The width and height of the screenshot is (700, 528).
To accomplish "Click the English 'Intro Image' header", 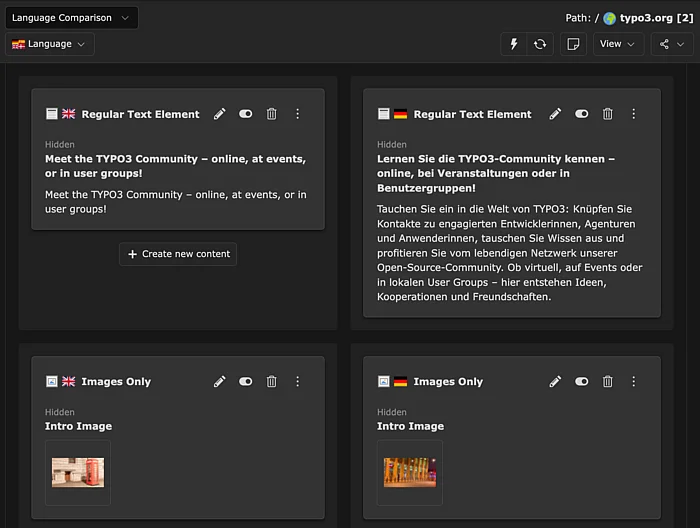I will click(x=79, y=426).
